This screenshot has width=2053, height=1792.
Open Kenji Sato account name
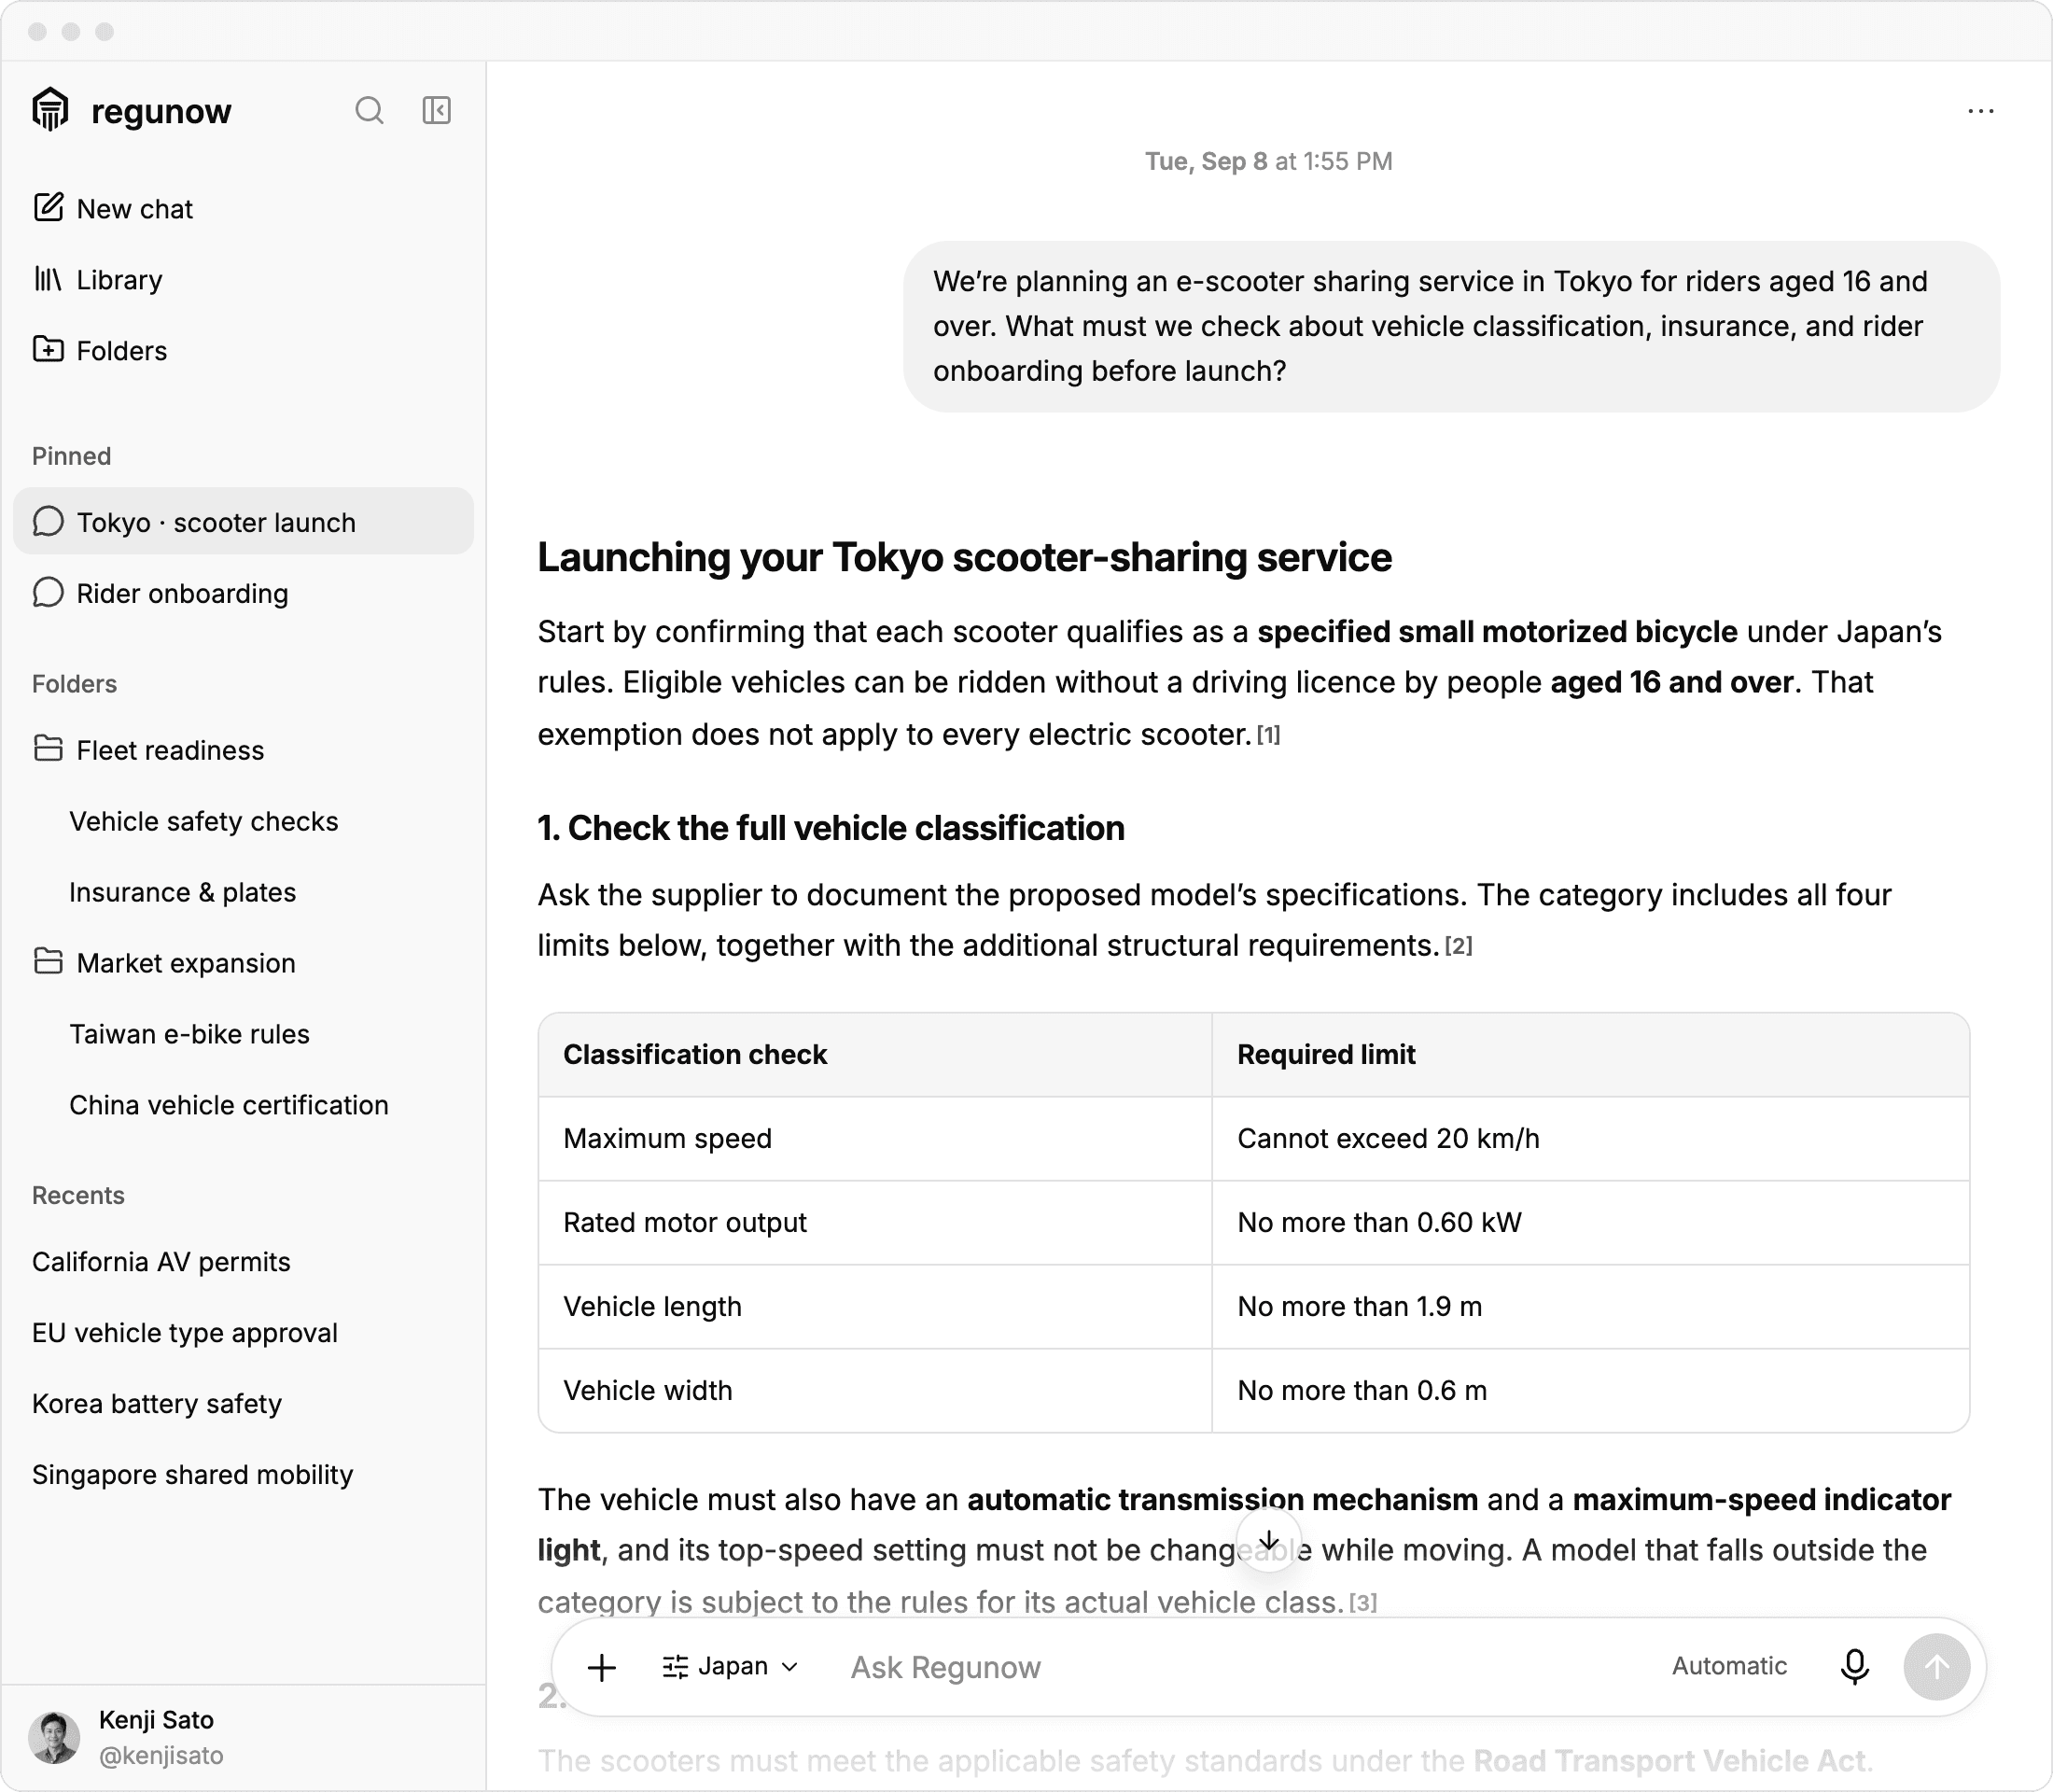tap(156, 1720)
